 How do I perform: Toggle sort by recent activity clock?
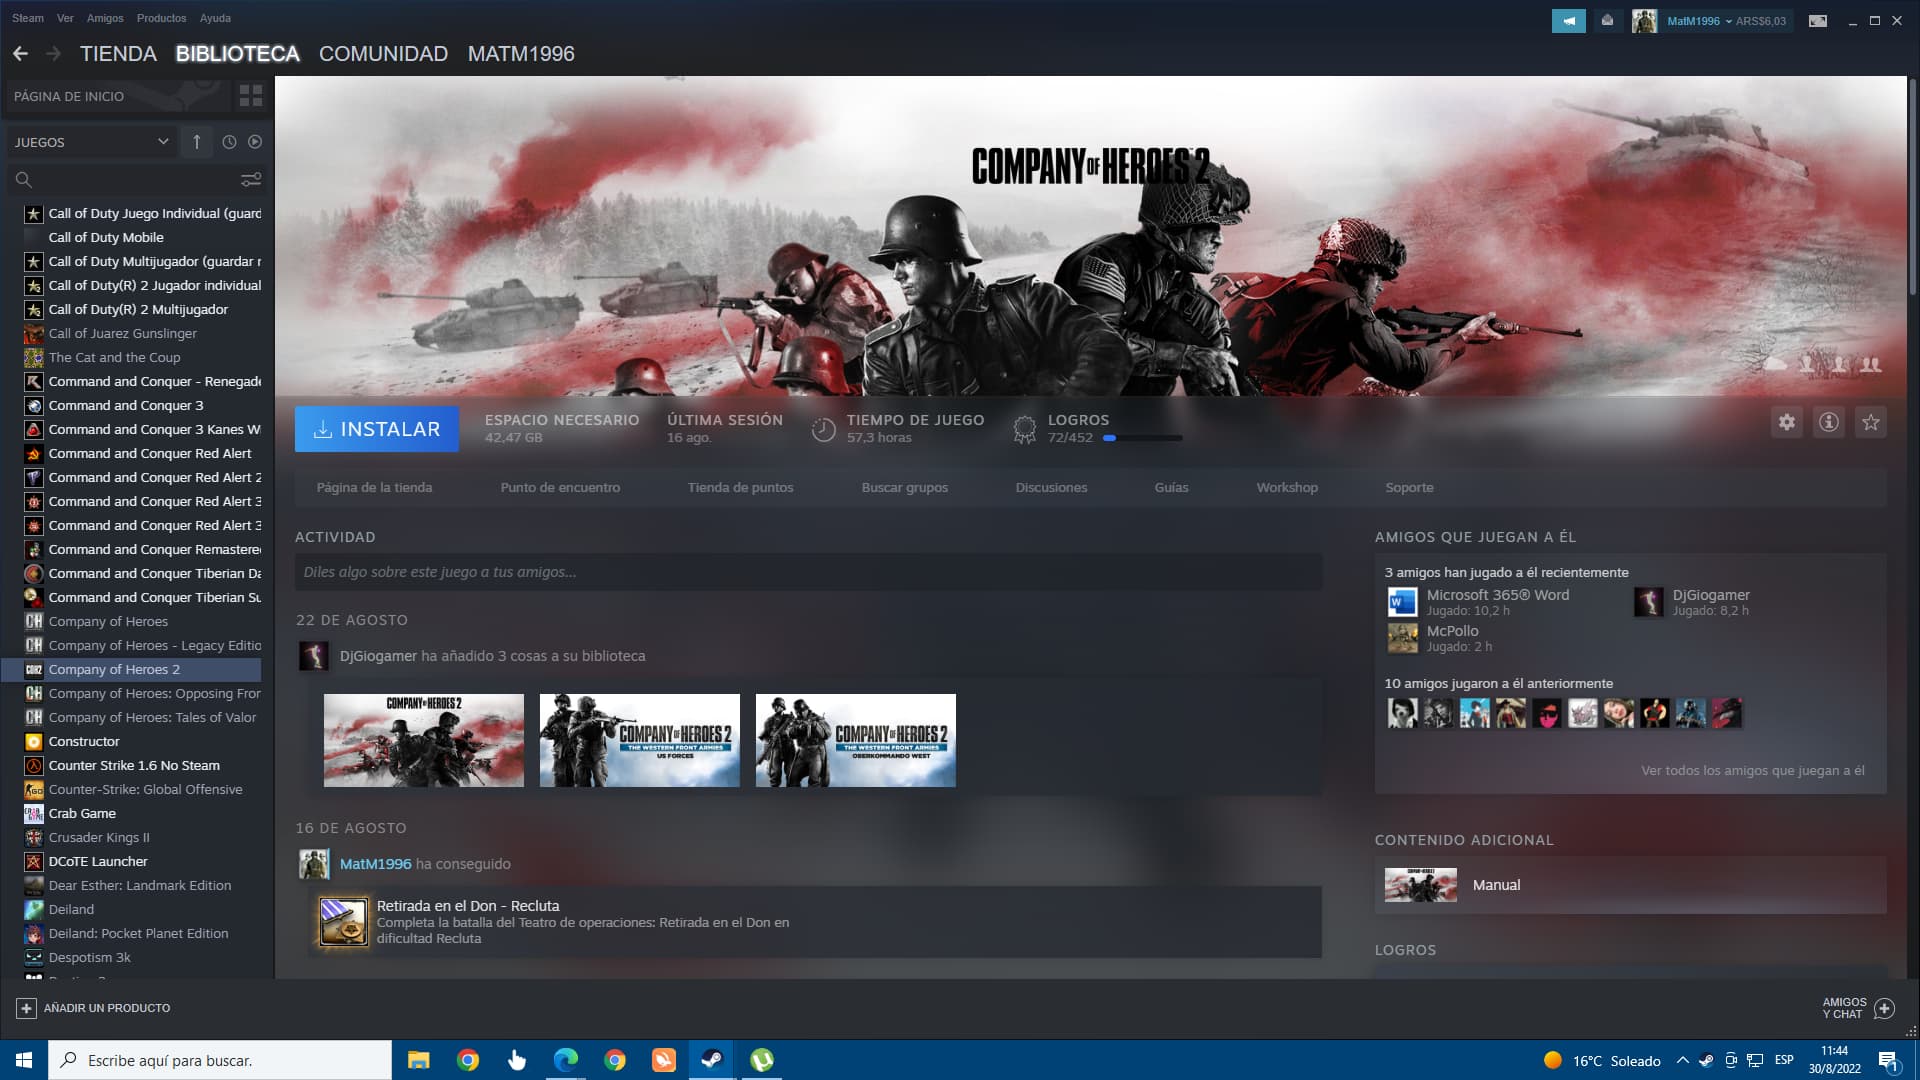[x=229, y=142]
